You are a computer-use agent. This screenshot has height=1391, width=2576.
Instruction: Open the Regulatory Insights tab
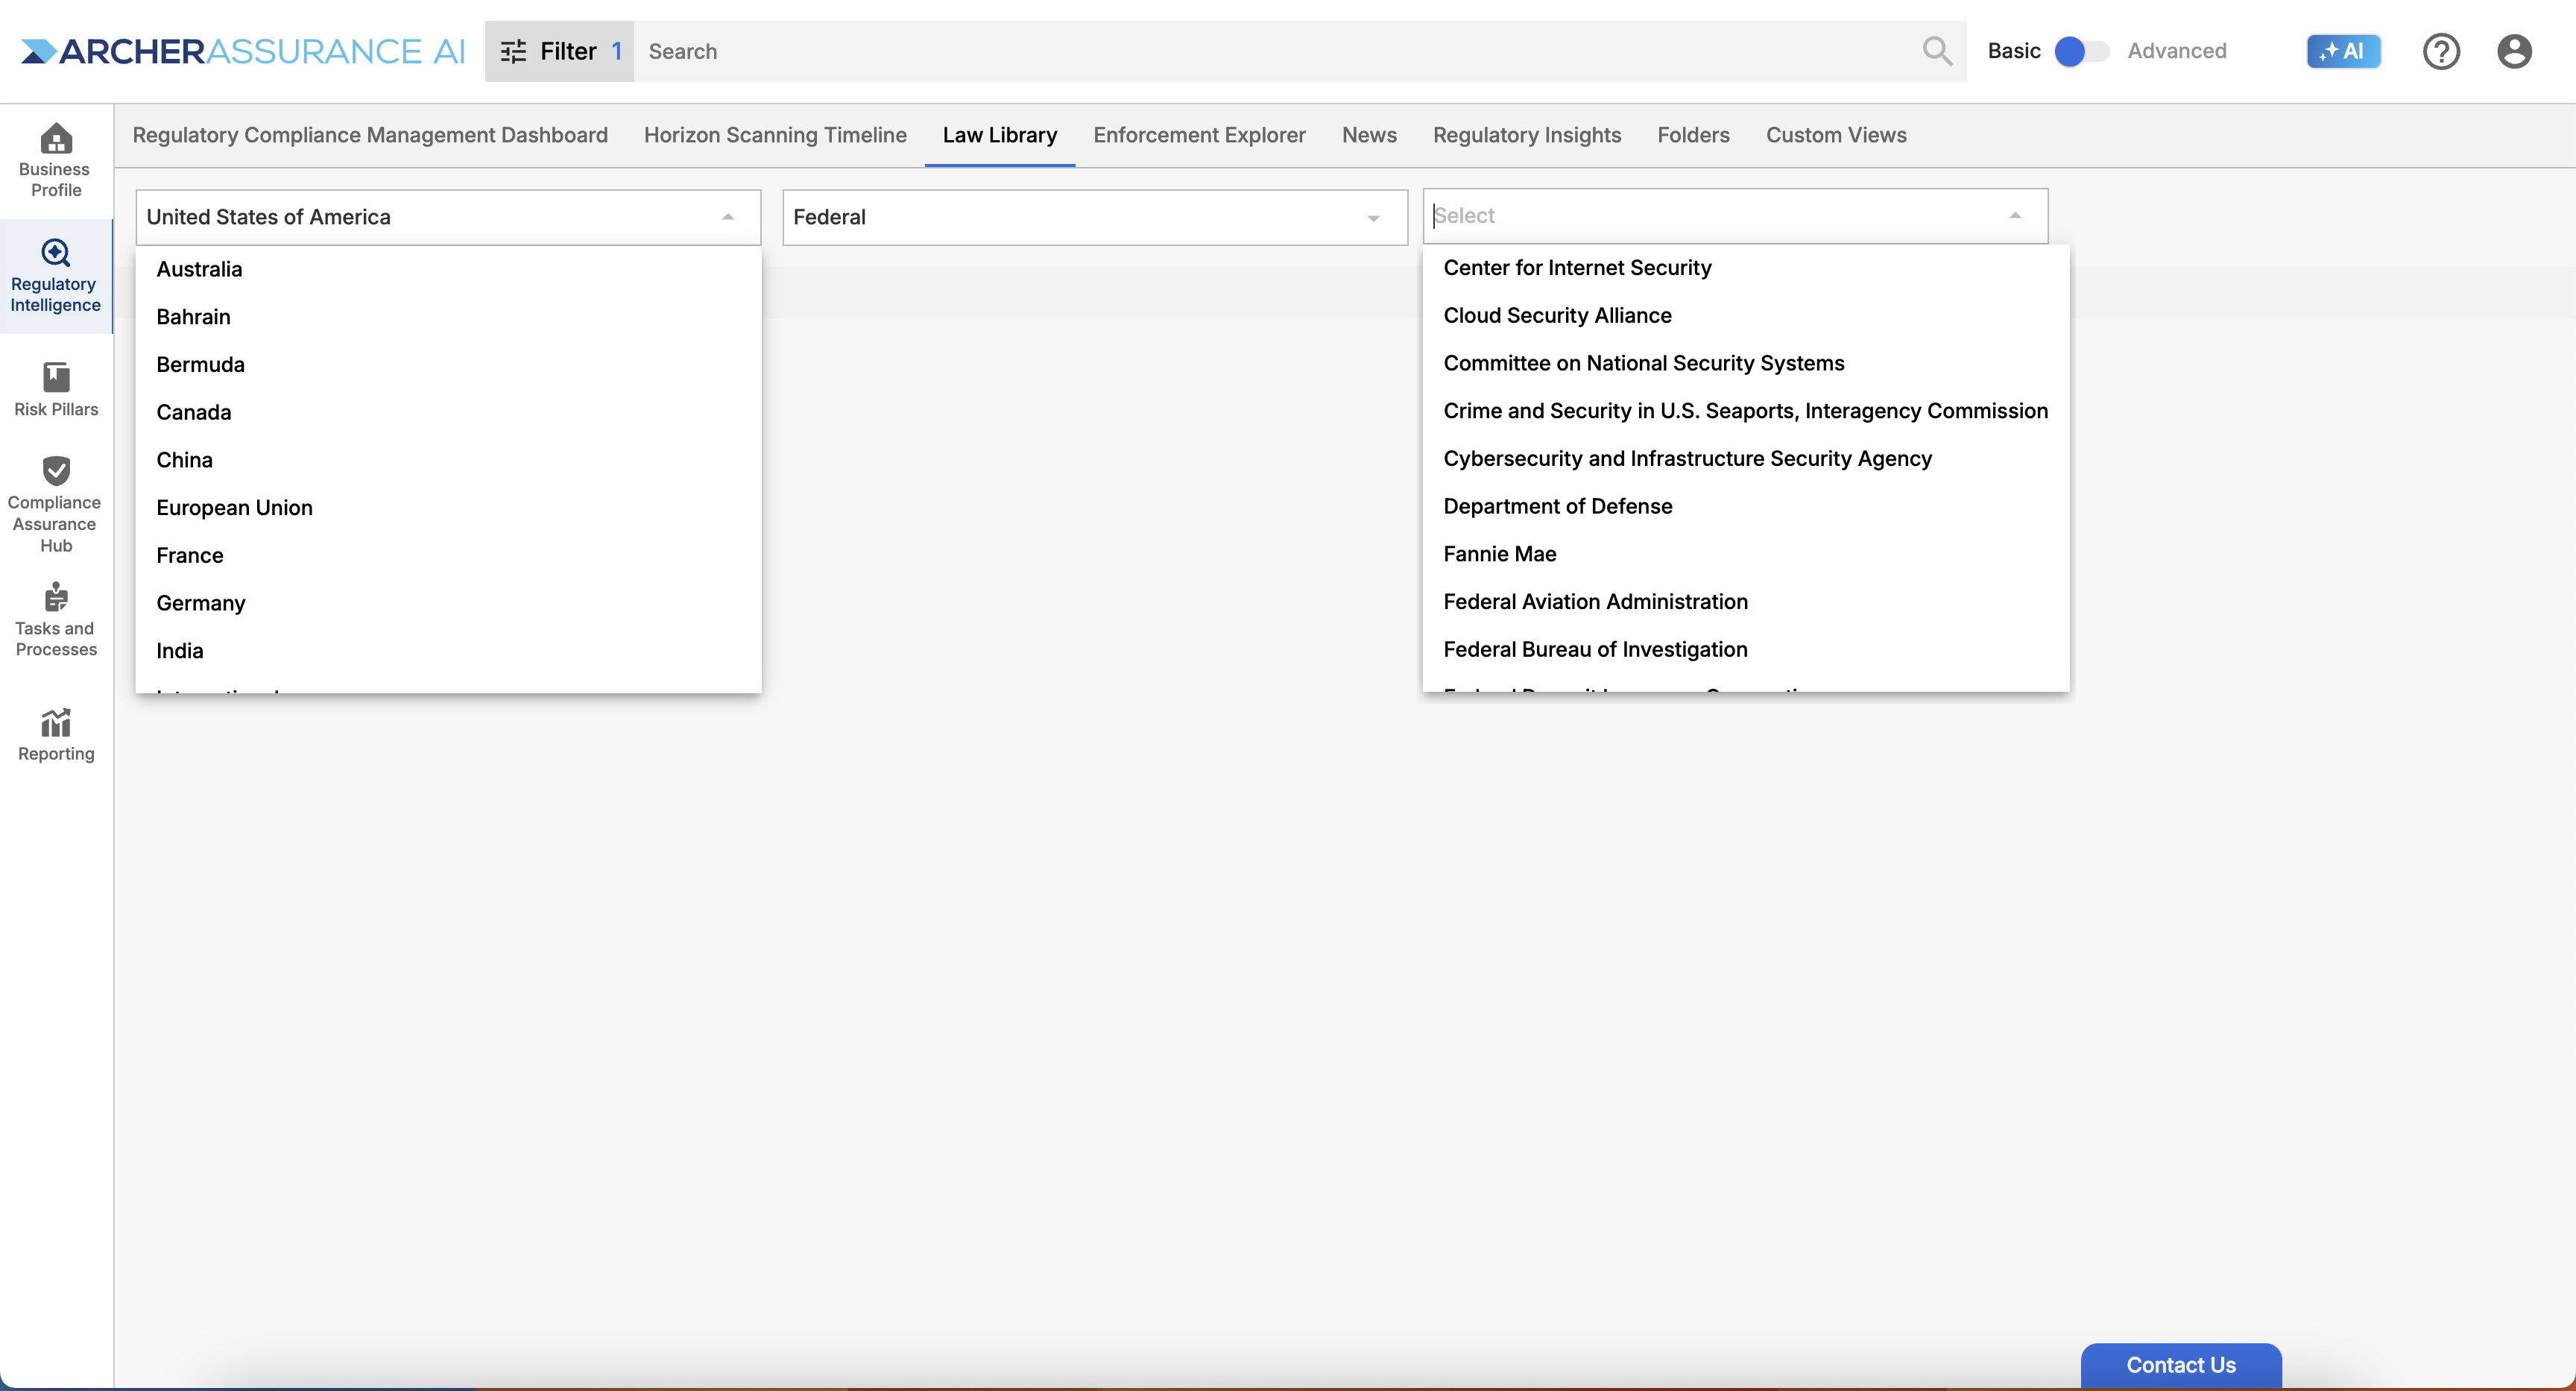[1527, 135]
